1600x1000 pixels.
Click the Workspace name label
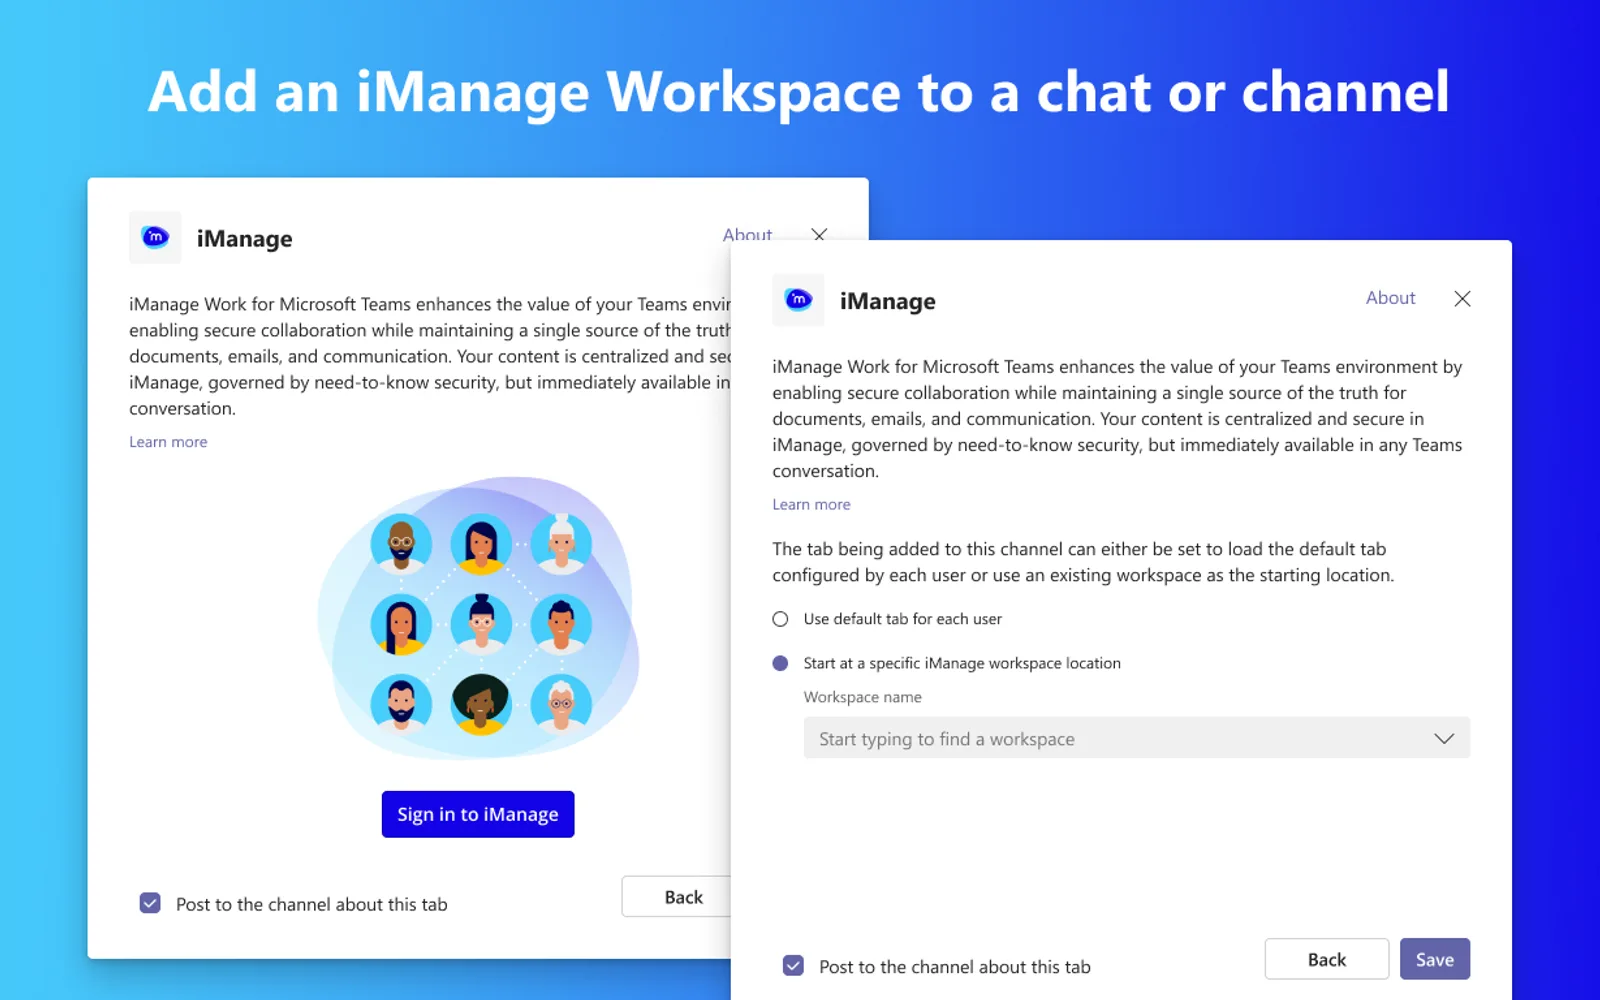pos(863,697)
